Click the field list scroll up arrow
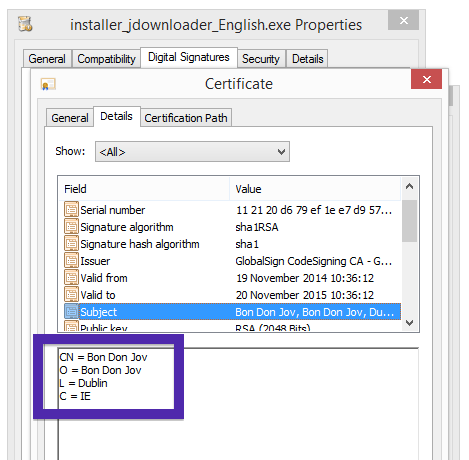The width and height of the screenshot is (469, 460). coord(410,187)
